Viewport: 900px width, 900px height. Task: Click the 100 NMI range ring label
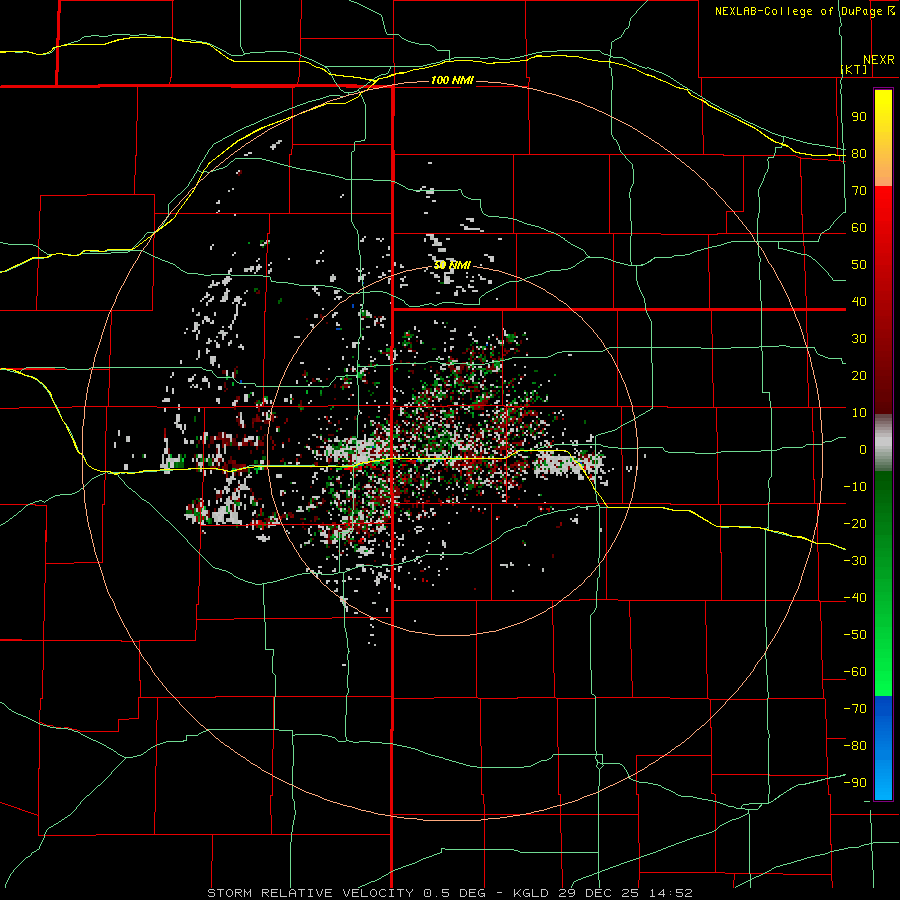(x=452, y=80)
